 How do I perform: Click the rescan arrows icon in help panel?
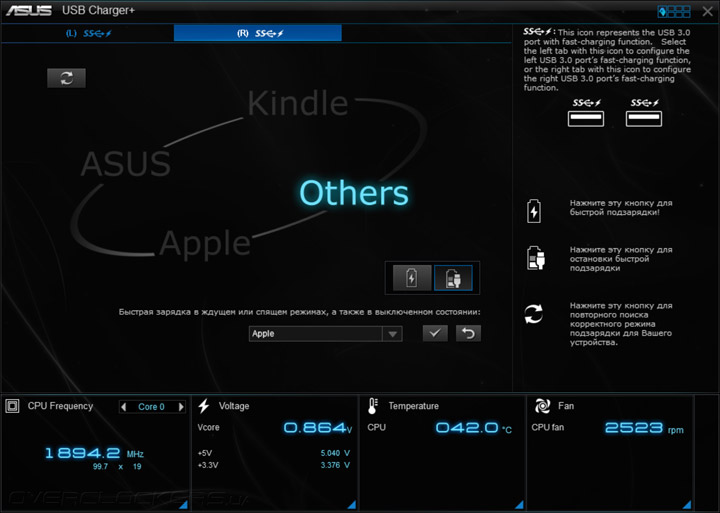coord(534,314)
